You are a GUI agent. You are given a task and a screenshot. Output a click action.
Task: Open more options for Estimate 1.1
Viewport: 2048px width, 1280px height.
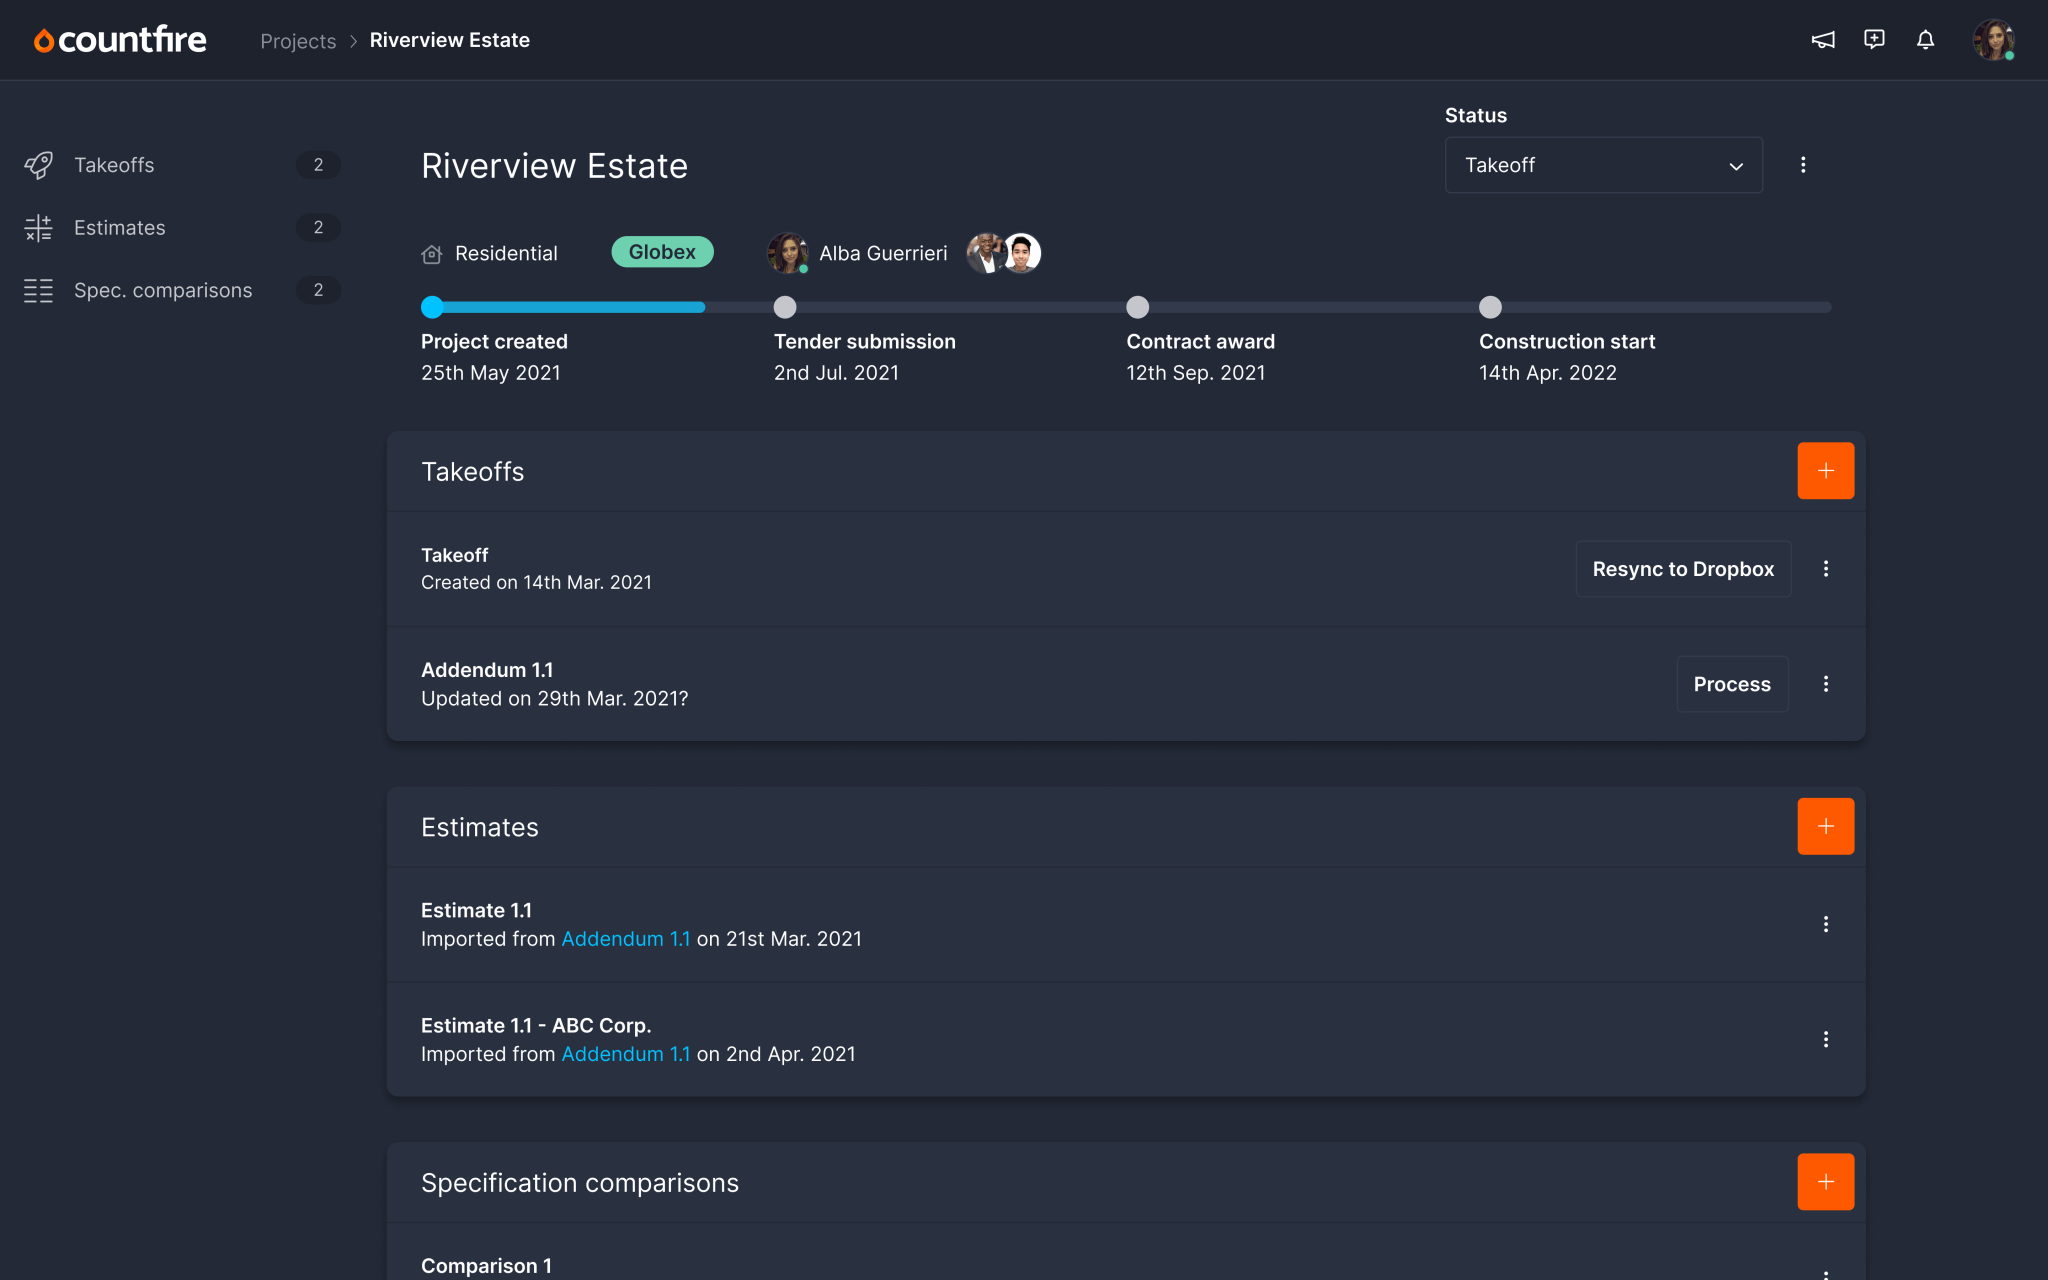(1825, 924)
